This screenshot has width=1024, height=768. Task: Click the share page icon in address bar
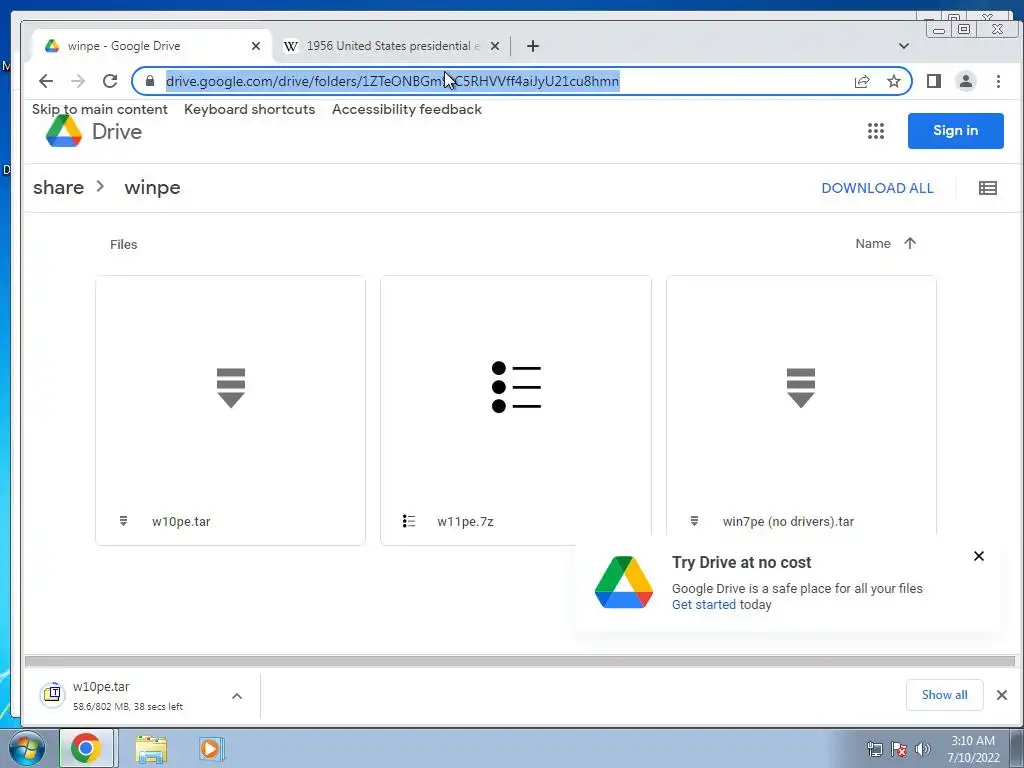862,81
